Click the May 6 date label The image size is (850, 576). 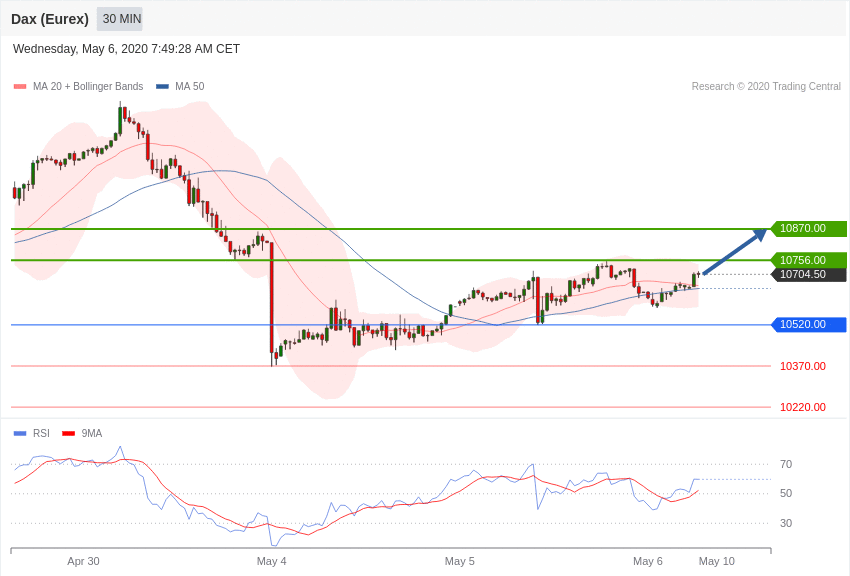coord(648,561)
